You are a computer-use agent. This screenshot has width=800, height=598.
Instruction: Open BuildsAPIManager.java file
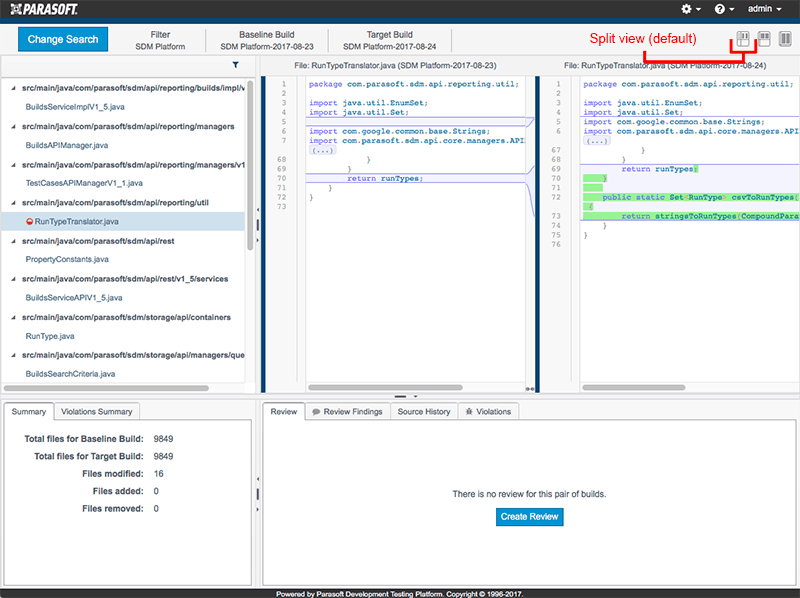(67, 145)
